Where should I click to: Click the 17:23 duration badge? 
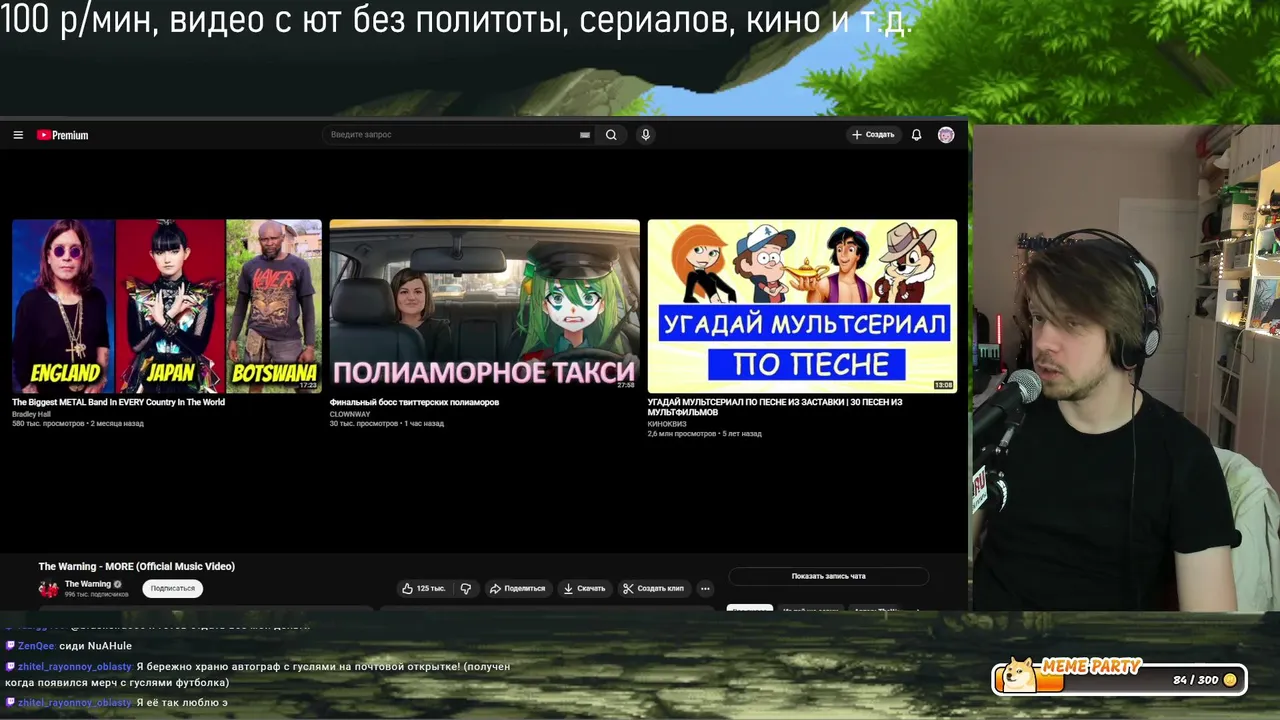308,385
